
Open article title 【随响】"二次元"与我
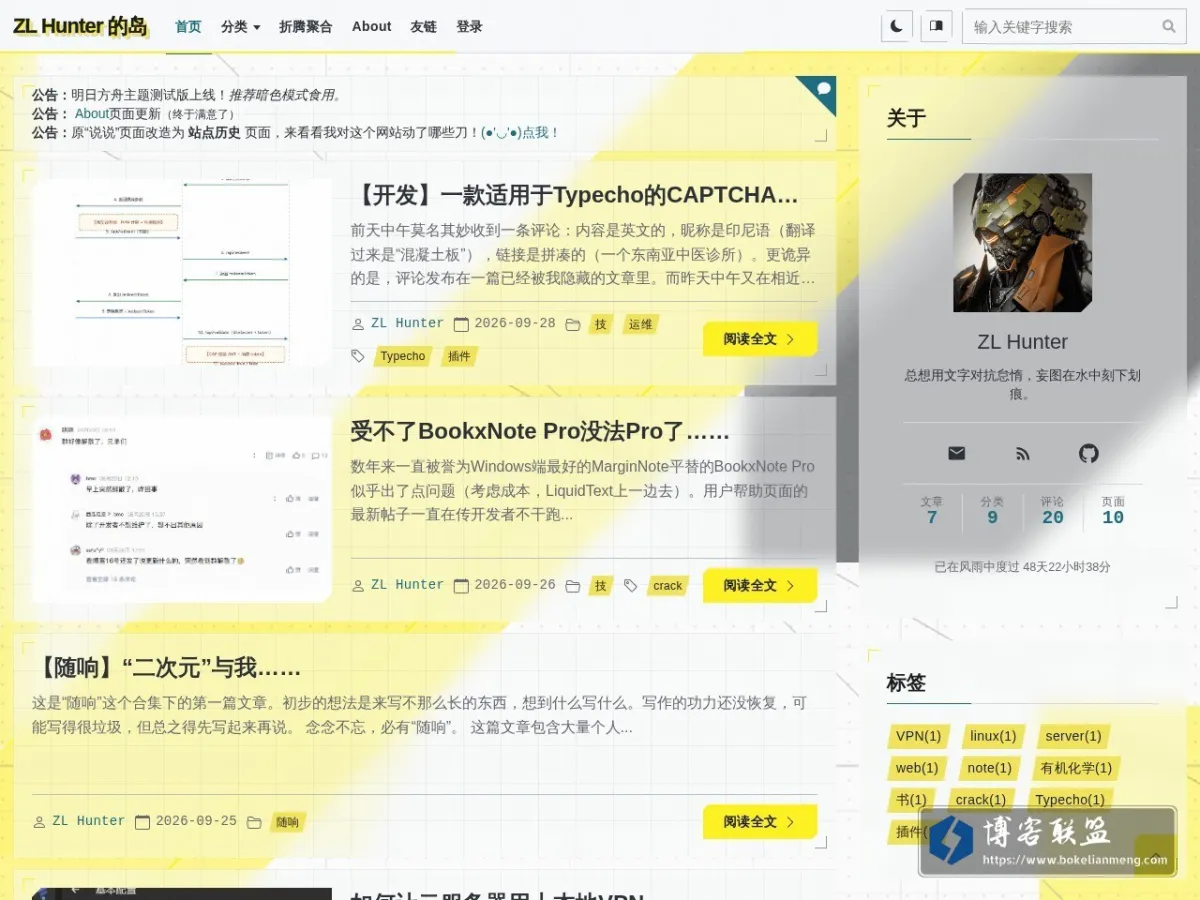[x=167, y=667]
